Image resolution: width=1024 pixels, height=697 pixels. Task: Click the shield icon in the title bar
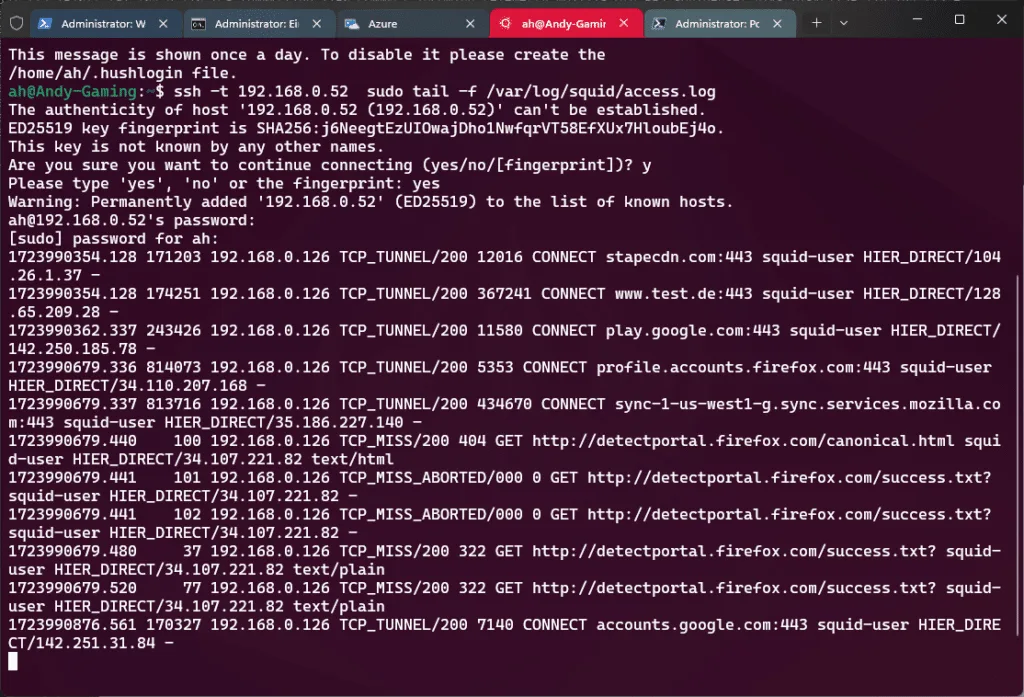(x=16, y=24)
